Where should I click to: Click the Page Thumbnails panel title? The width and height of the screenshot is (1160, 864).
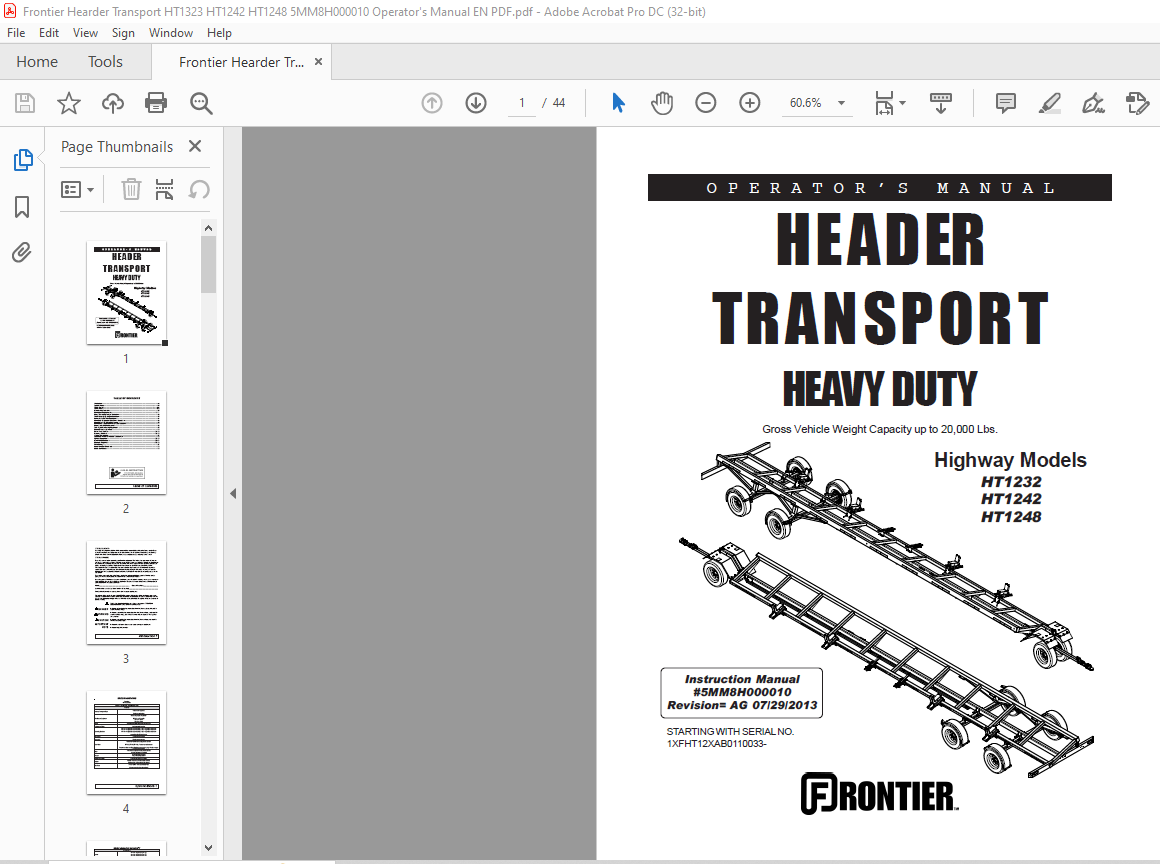tap(117, 146)
